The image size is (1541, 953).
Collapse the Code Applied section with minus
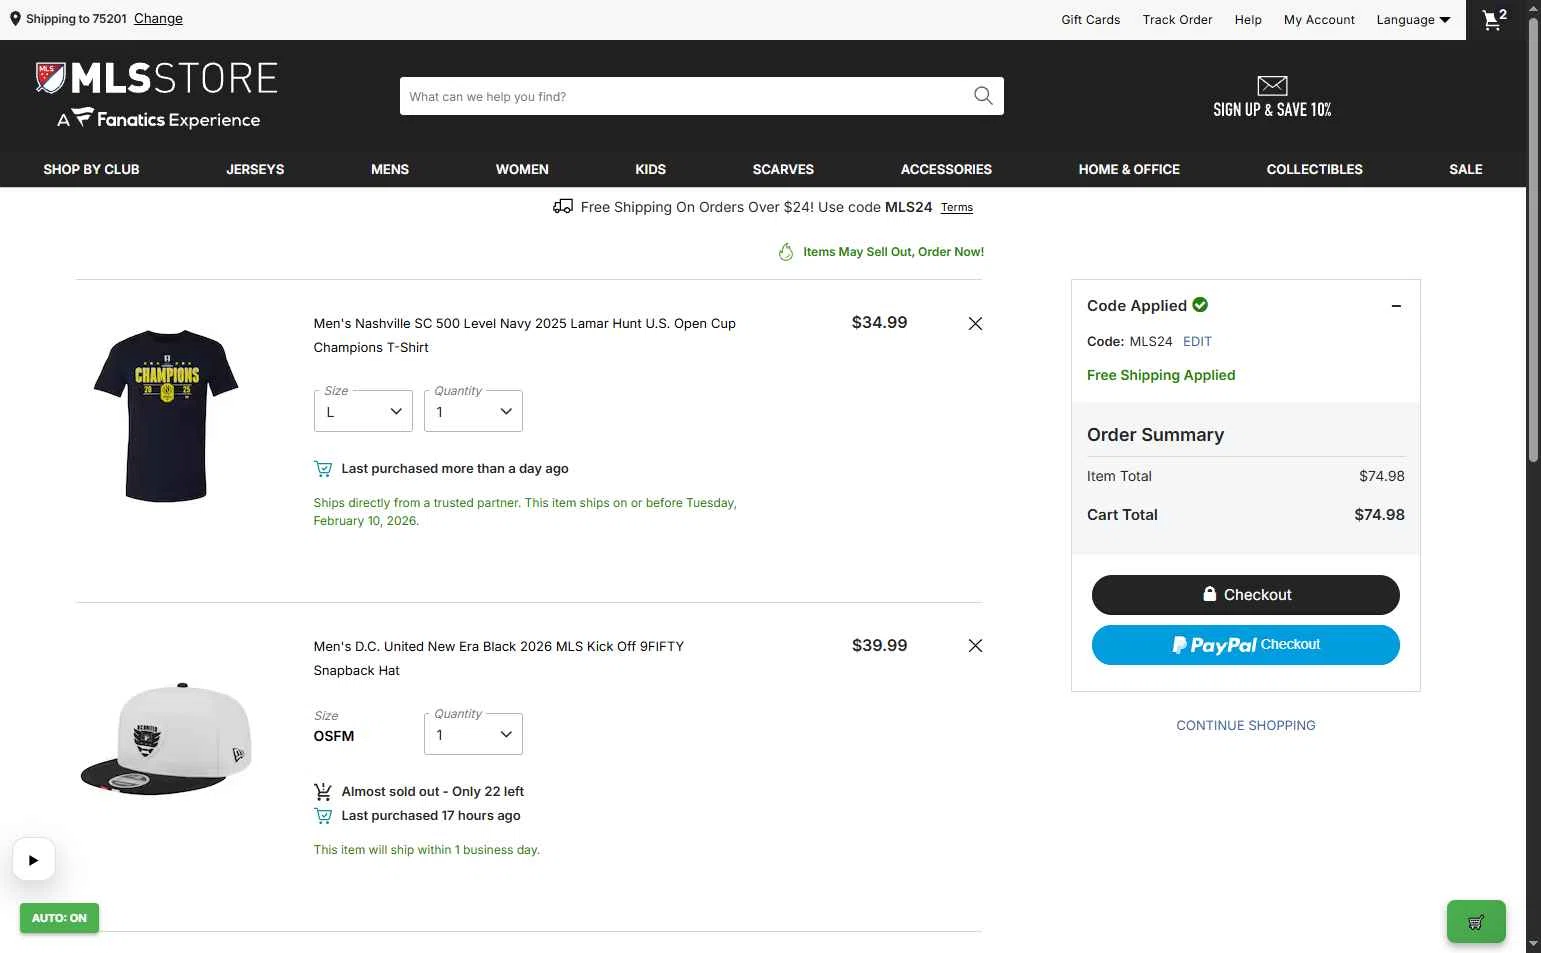coord(1396,306)
